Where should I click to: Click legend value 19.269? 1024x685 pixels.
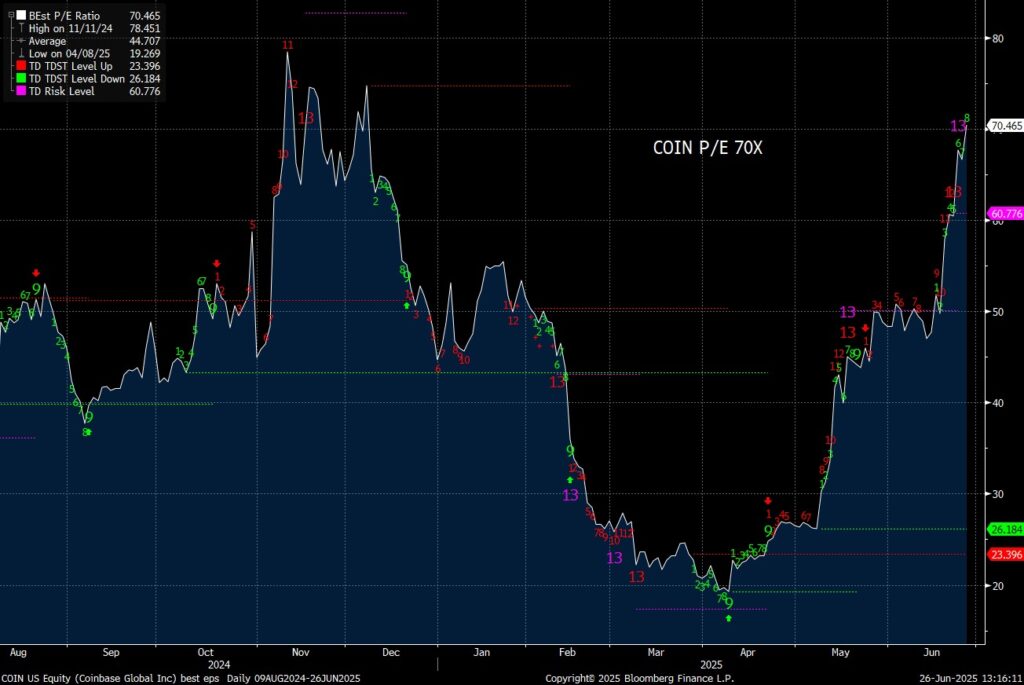(144, 54)
